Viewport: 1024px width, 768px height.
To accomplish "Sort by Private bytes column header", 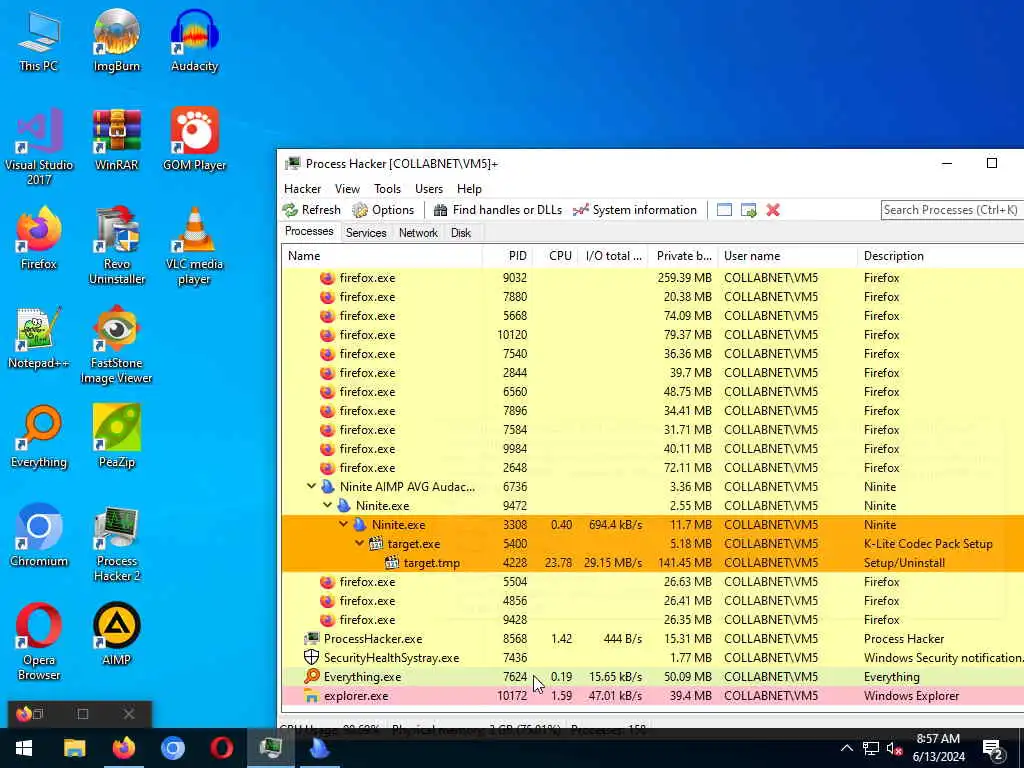I will 683,256.
